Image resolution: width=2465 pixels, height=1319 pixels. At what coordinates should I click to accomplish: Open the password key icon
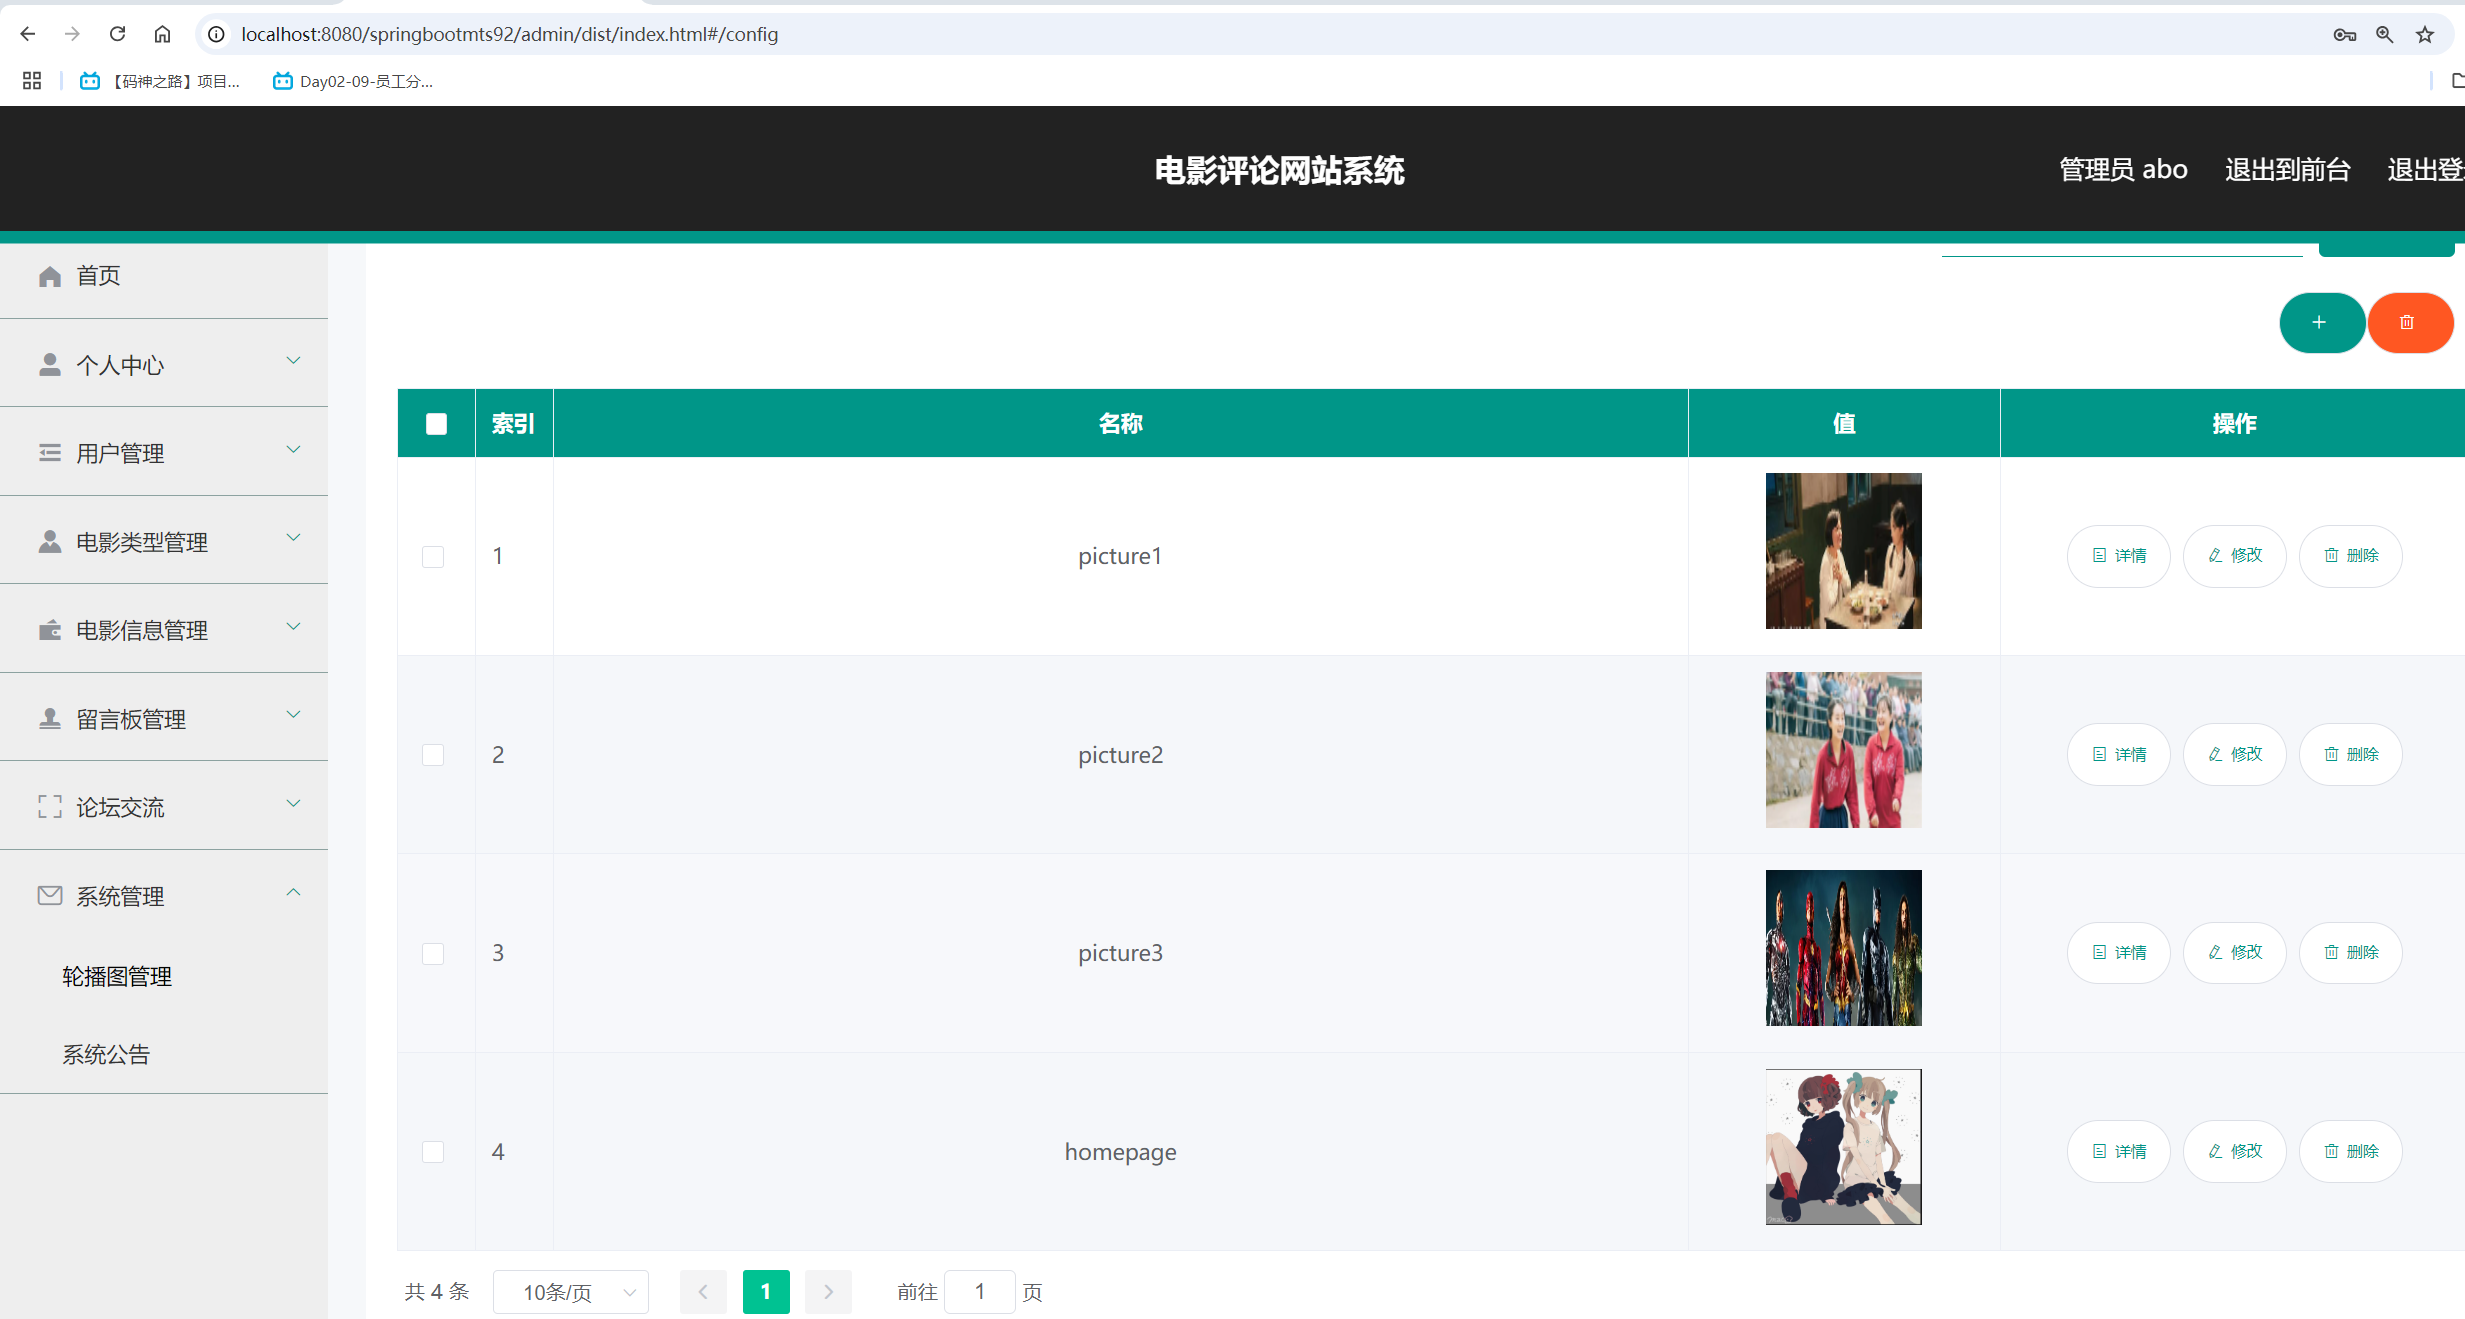tap(2344, 34)
